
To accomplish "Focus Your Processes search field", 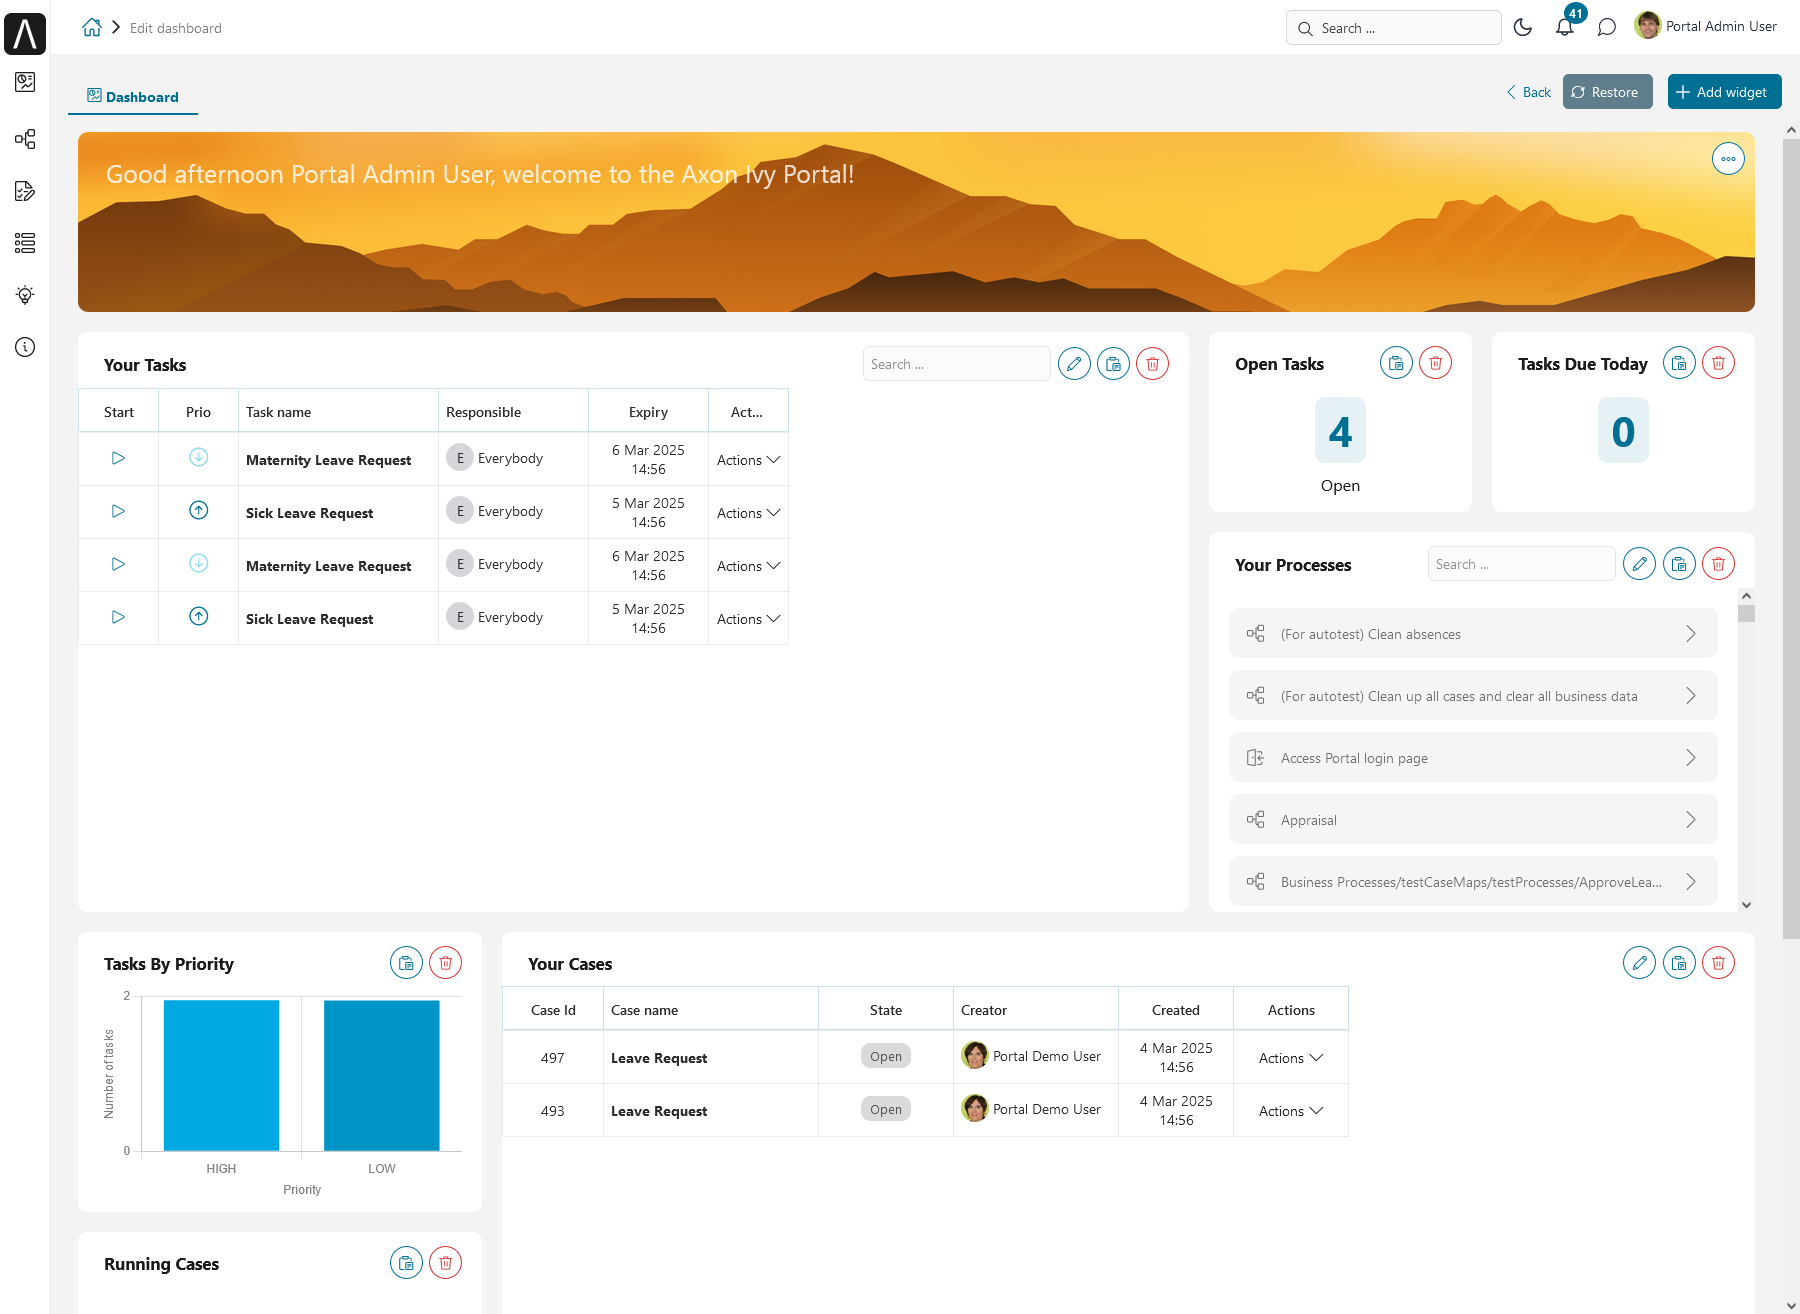I will click(1521, 564).
